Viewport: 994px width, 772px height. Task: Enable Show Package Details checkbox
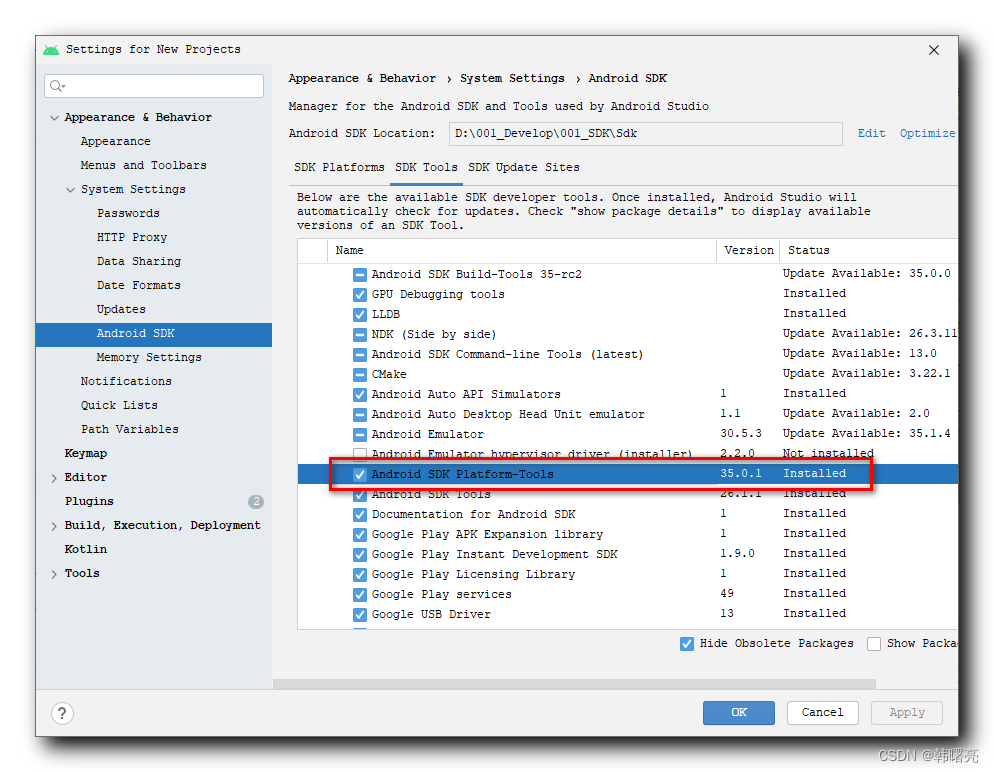click(x=874, y=644)
